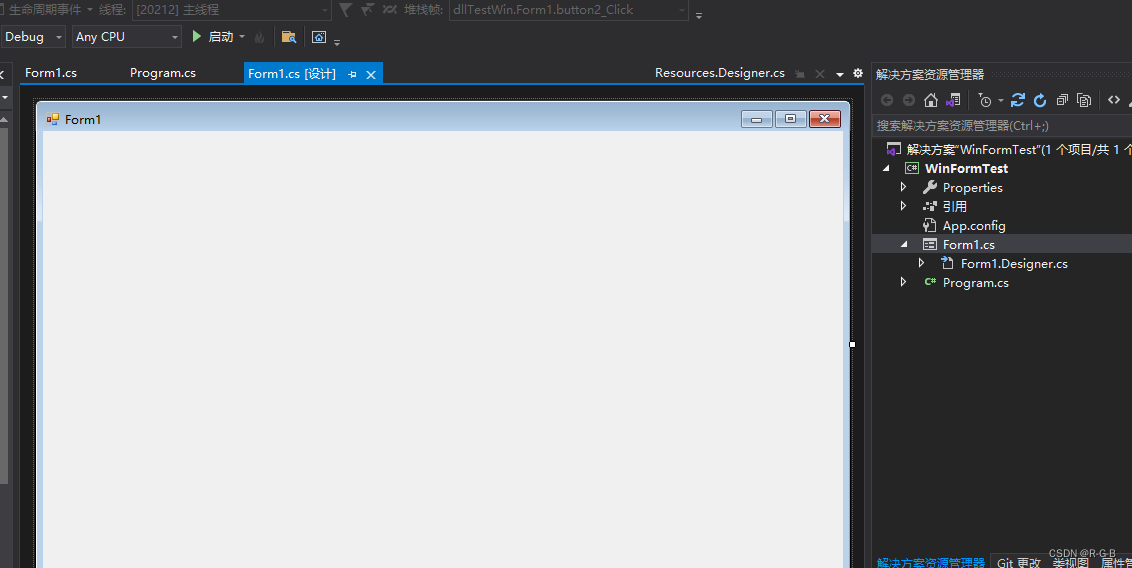The height and width of the screenshot is (568, 1132).
Task: Keep the Resources.Designer.cs preview tab open
Action: (800, 74)
